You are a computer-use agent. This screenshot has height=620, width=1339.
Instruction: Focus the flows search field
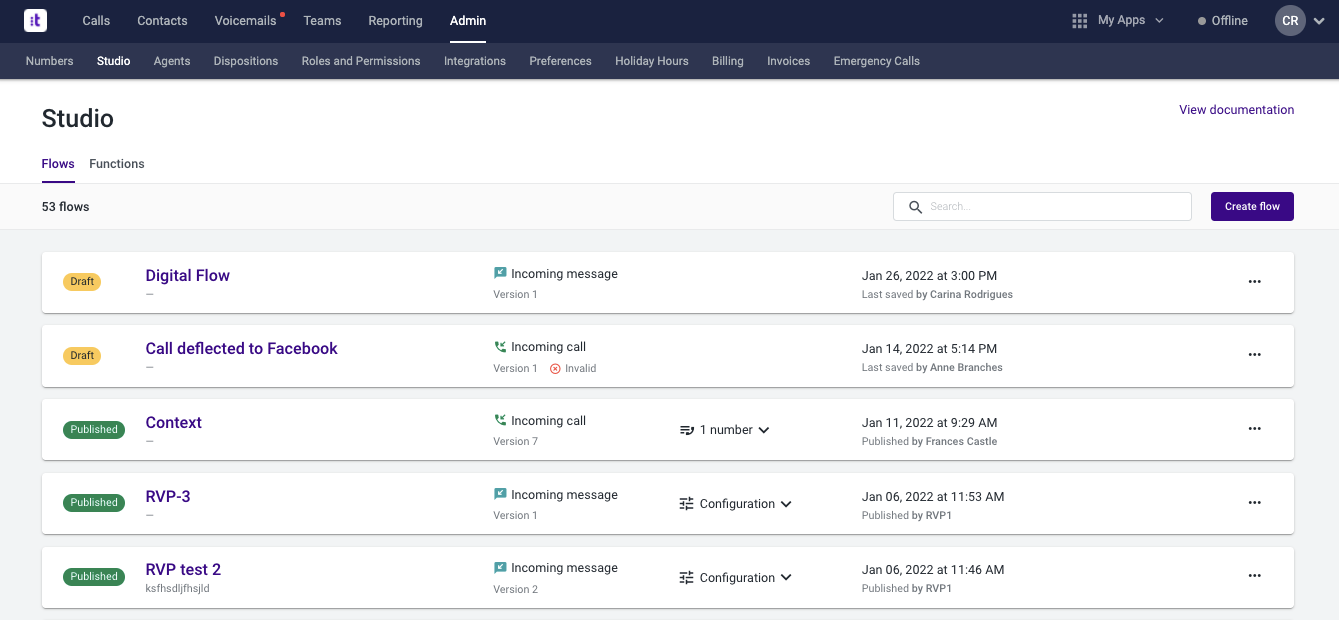[1042, 207]
